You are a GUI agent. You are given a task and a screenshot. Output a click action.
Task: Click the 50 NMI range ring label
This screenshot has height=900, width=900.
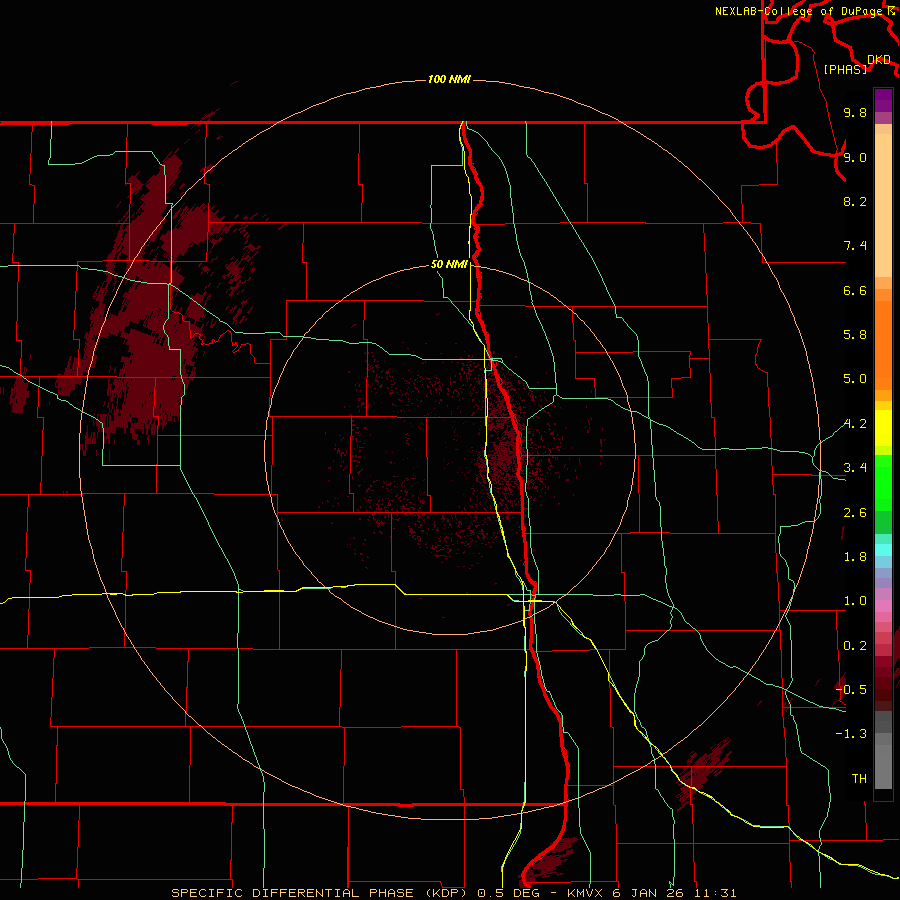coord(449,265)
